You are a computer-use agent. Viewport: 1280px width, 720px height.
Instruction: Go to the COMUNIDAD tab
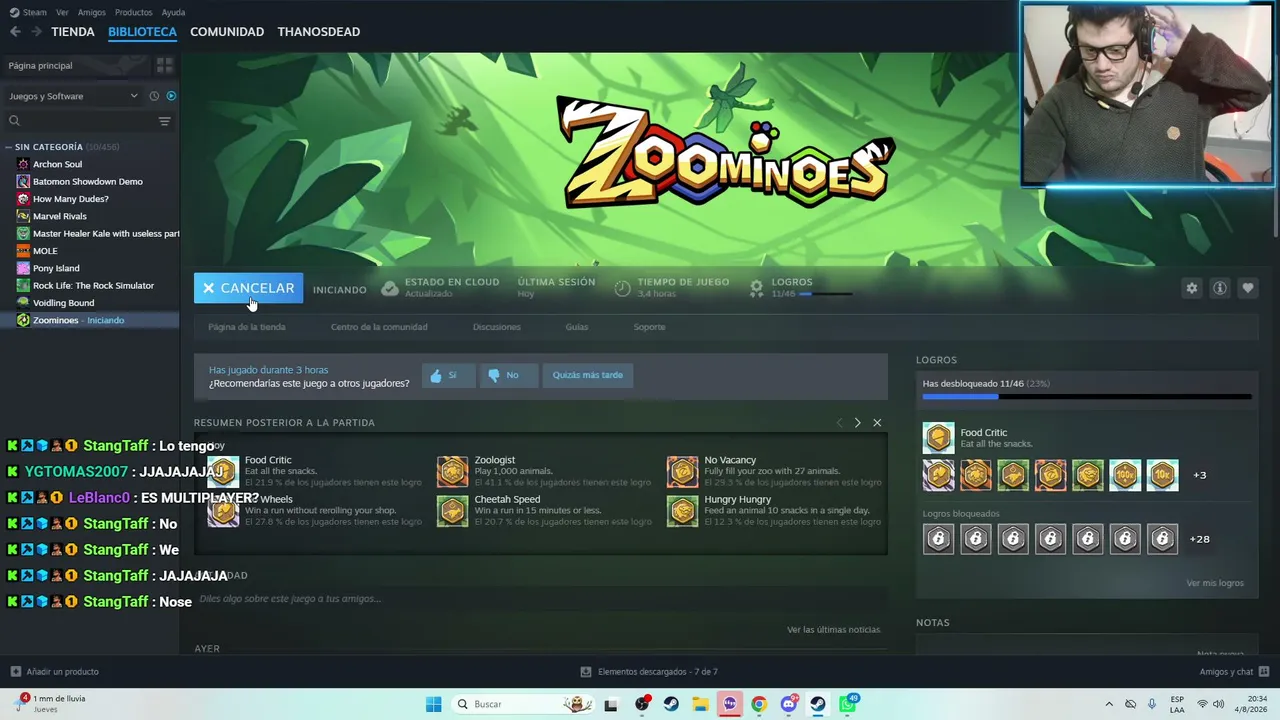[x=227, y=32]
